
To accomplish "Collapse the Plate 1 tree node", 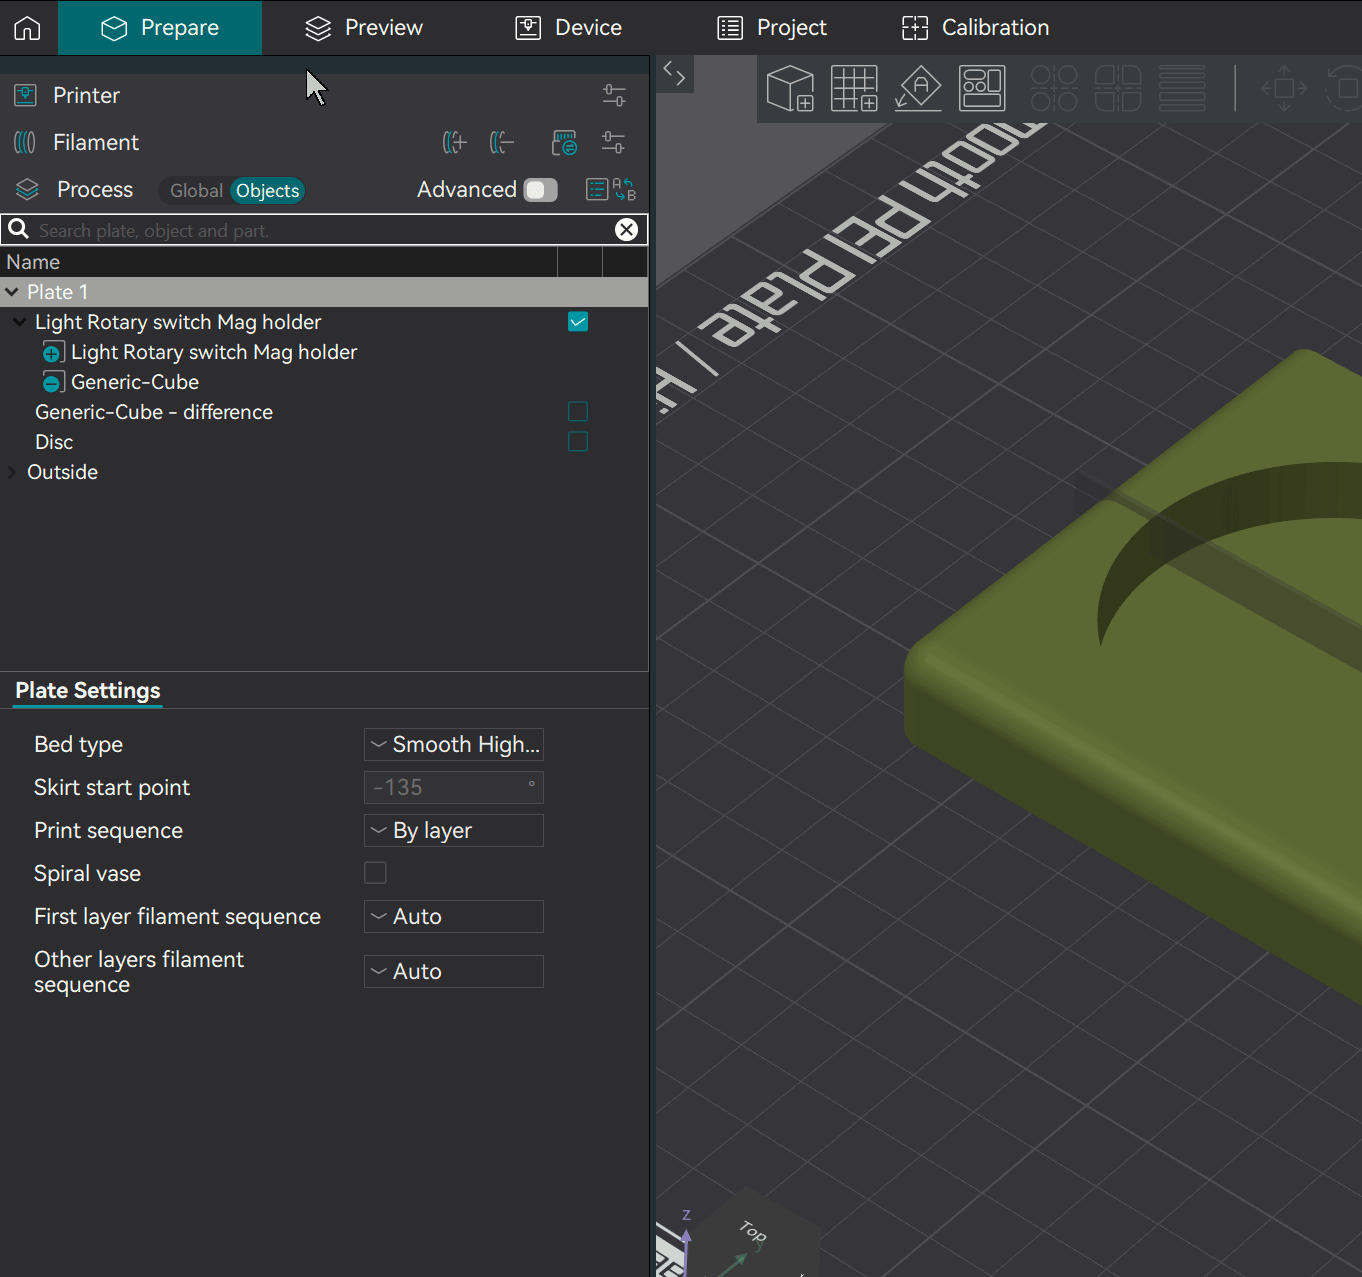I will click(x=12, y=292).
